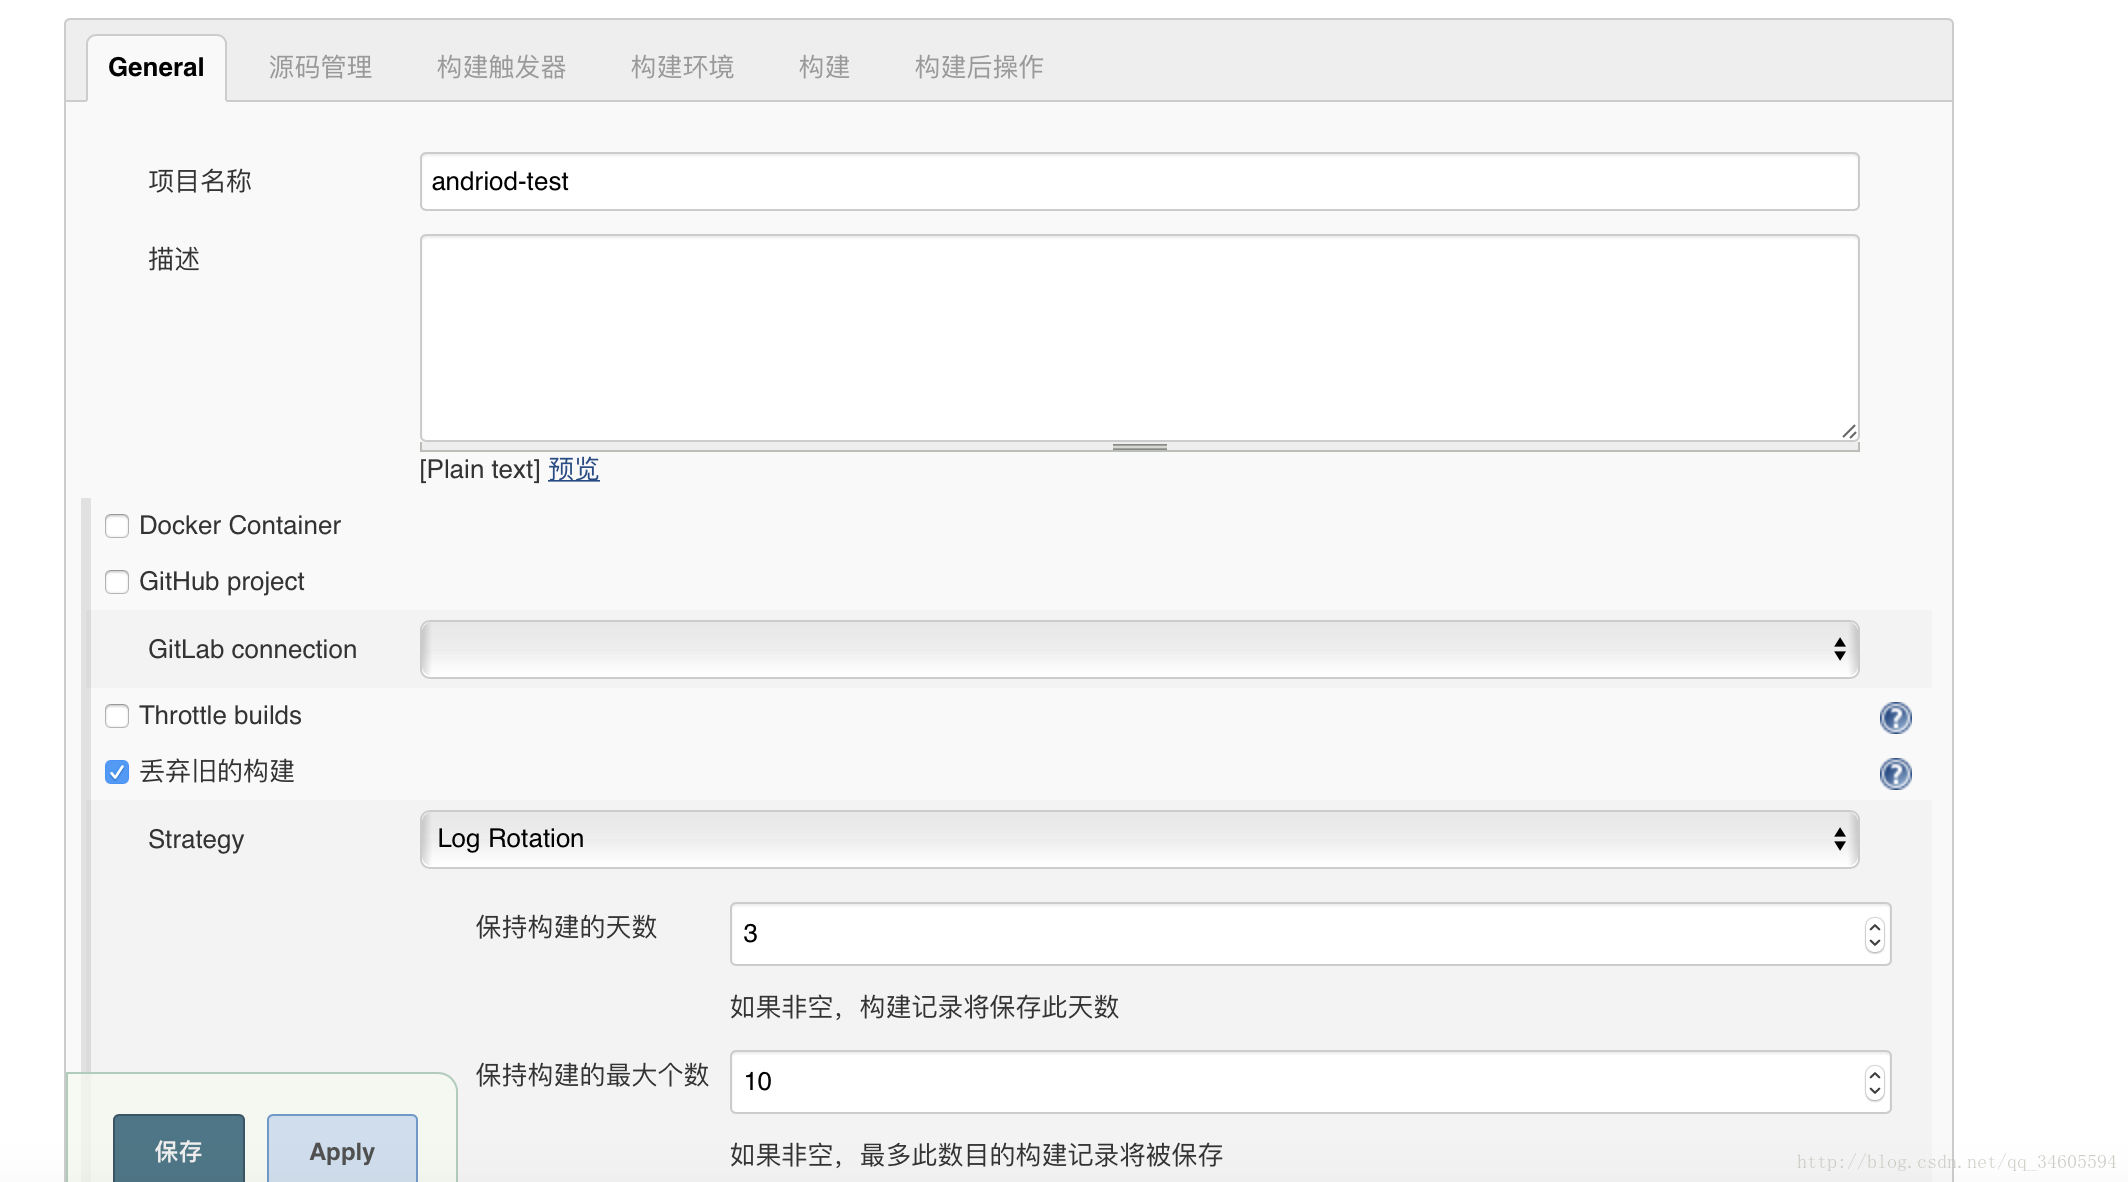Viewport: 2128px width, 1182px height.
Task: Click the [Plain text] label
Action: click(480, 470)
